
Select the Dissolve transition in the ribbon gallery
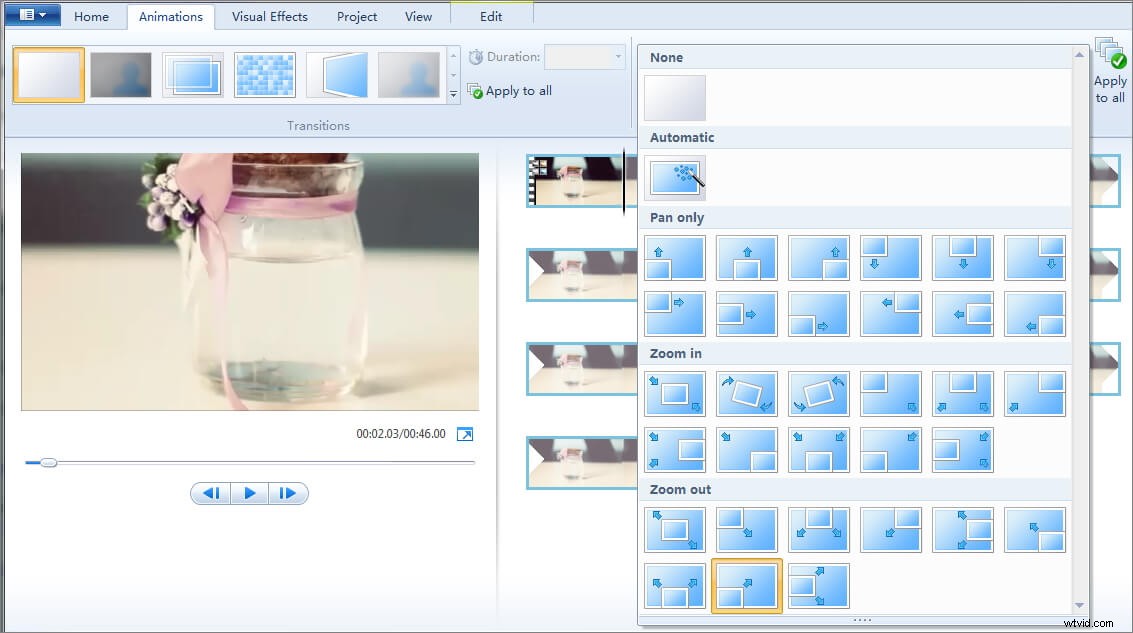point(264,73)
